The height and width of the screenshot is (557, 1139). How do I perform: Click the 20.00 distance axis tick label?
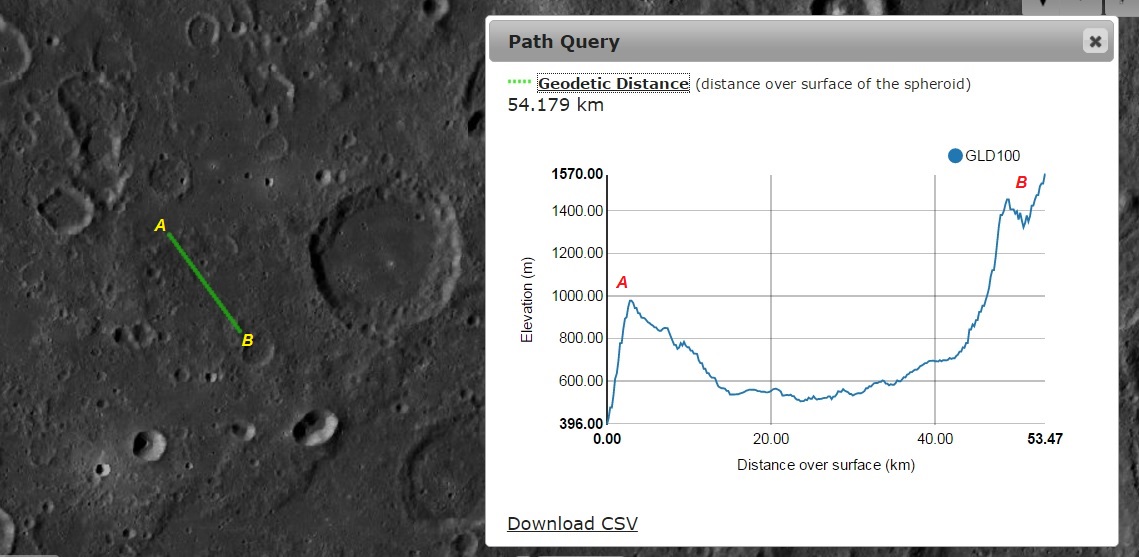point(771,440)
